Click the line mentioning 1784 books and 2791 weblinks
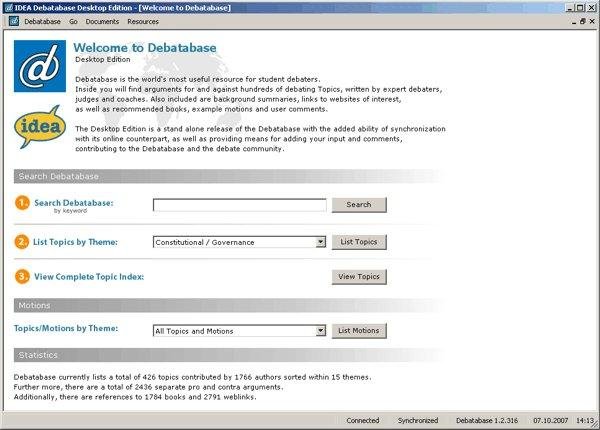Image resolution: width=600 pixels, height=430 pixels. tap(135, 397)
